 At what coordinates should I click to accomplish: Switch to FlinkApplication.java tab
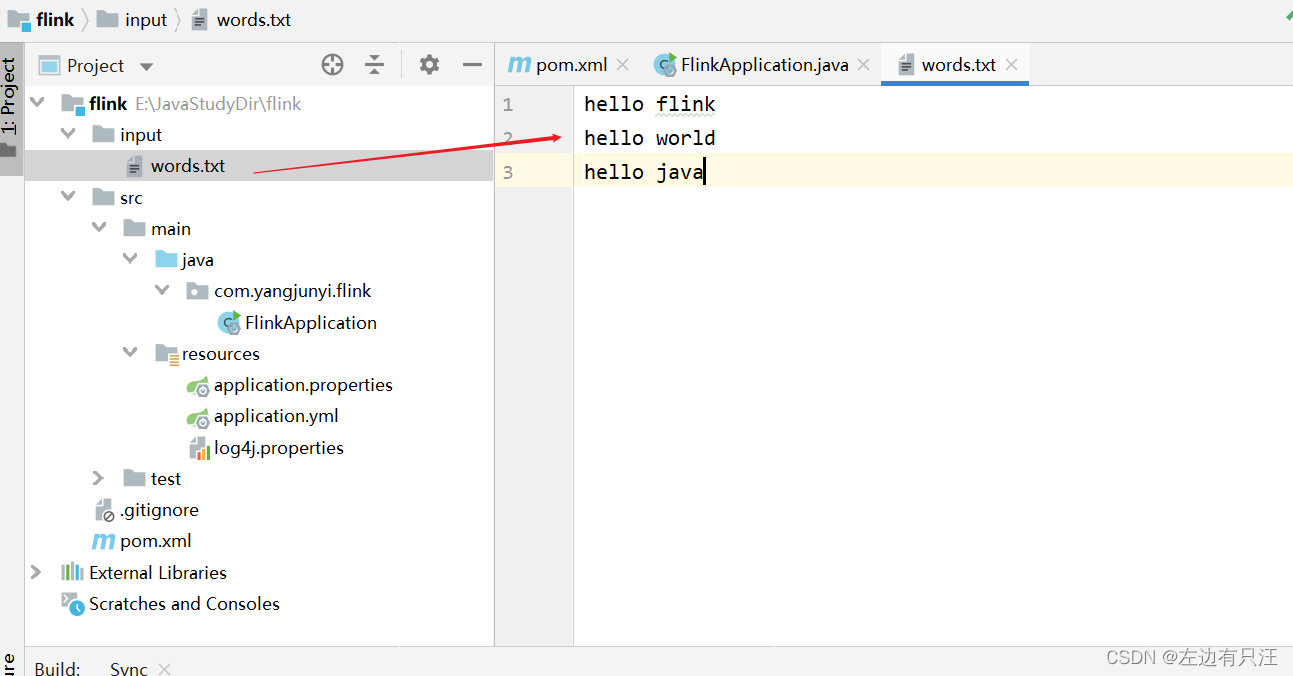coord(751,65)
